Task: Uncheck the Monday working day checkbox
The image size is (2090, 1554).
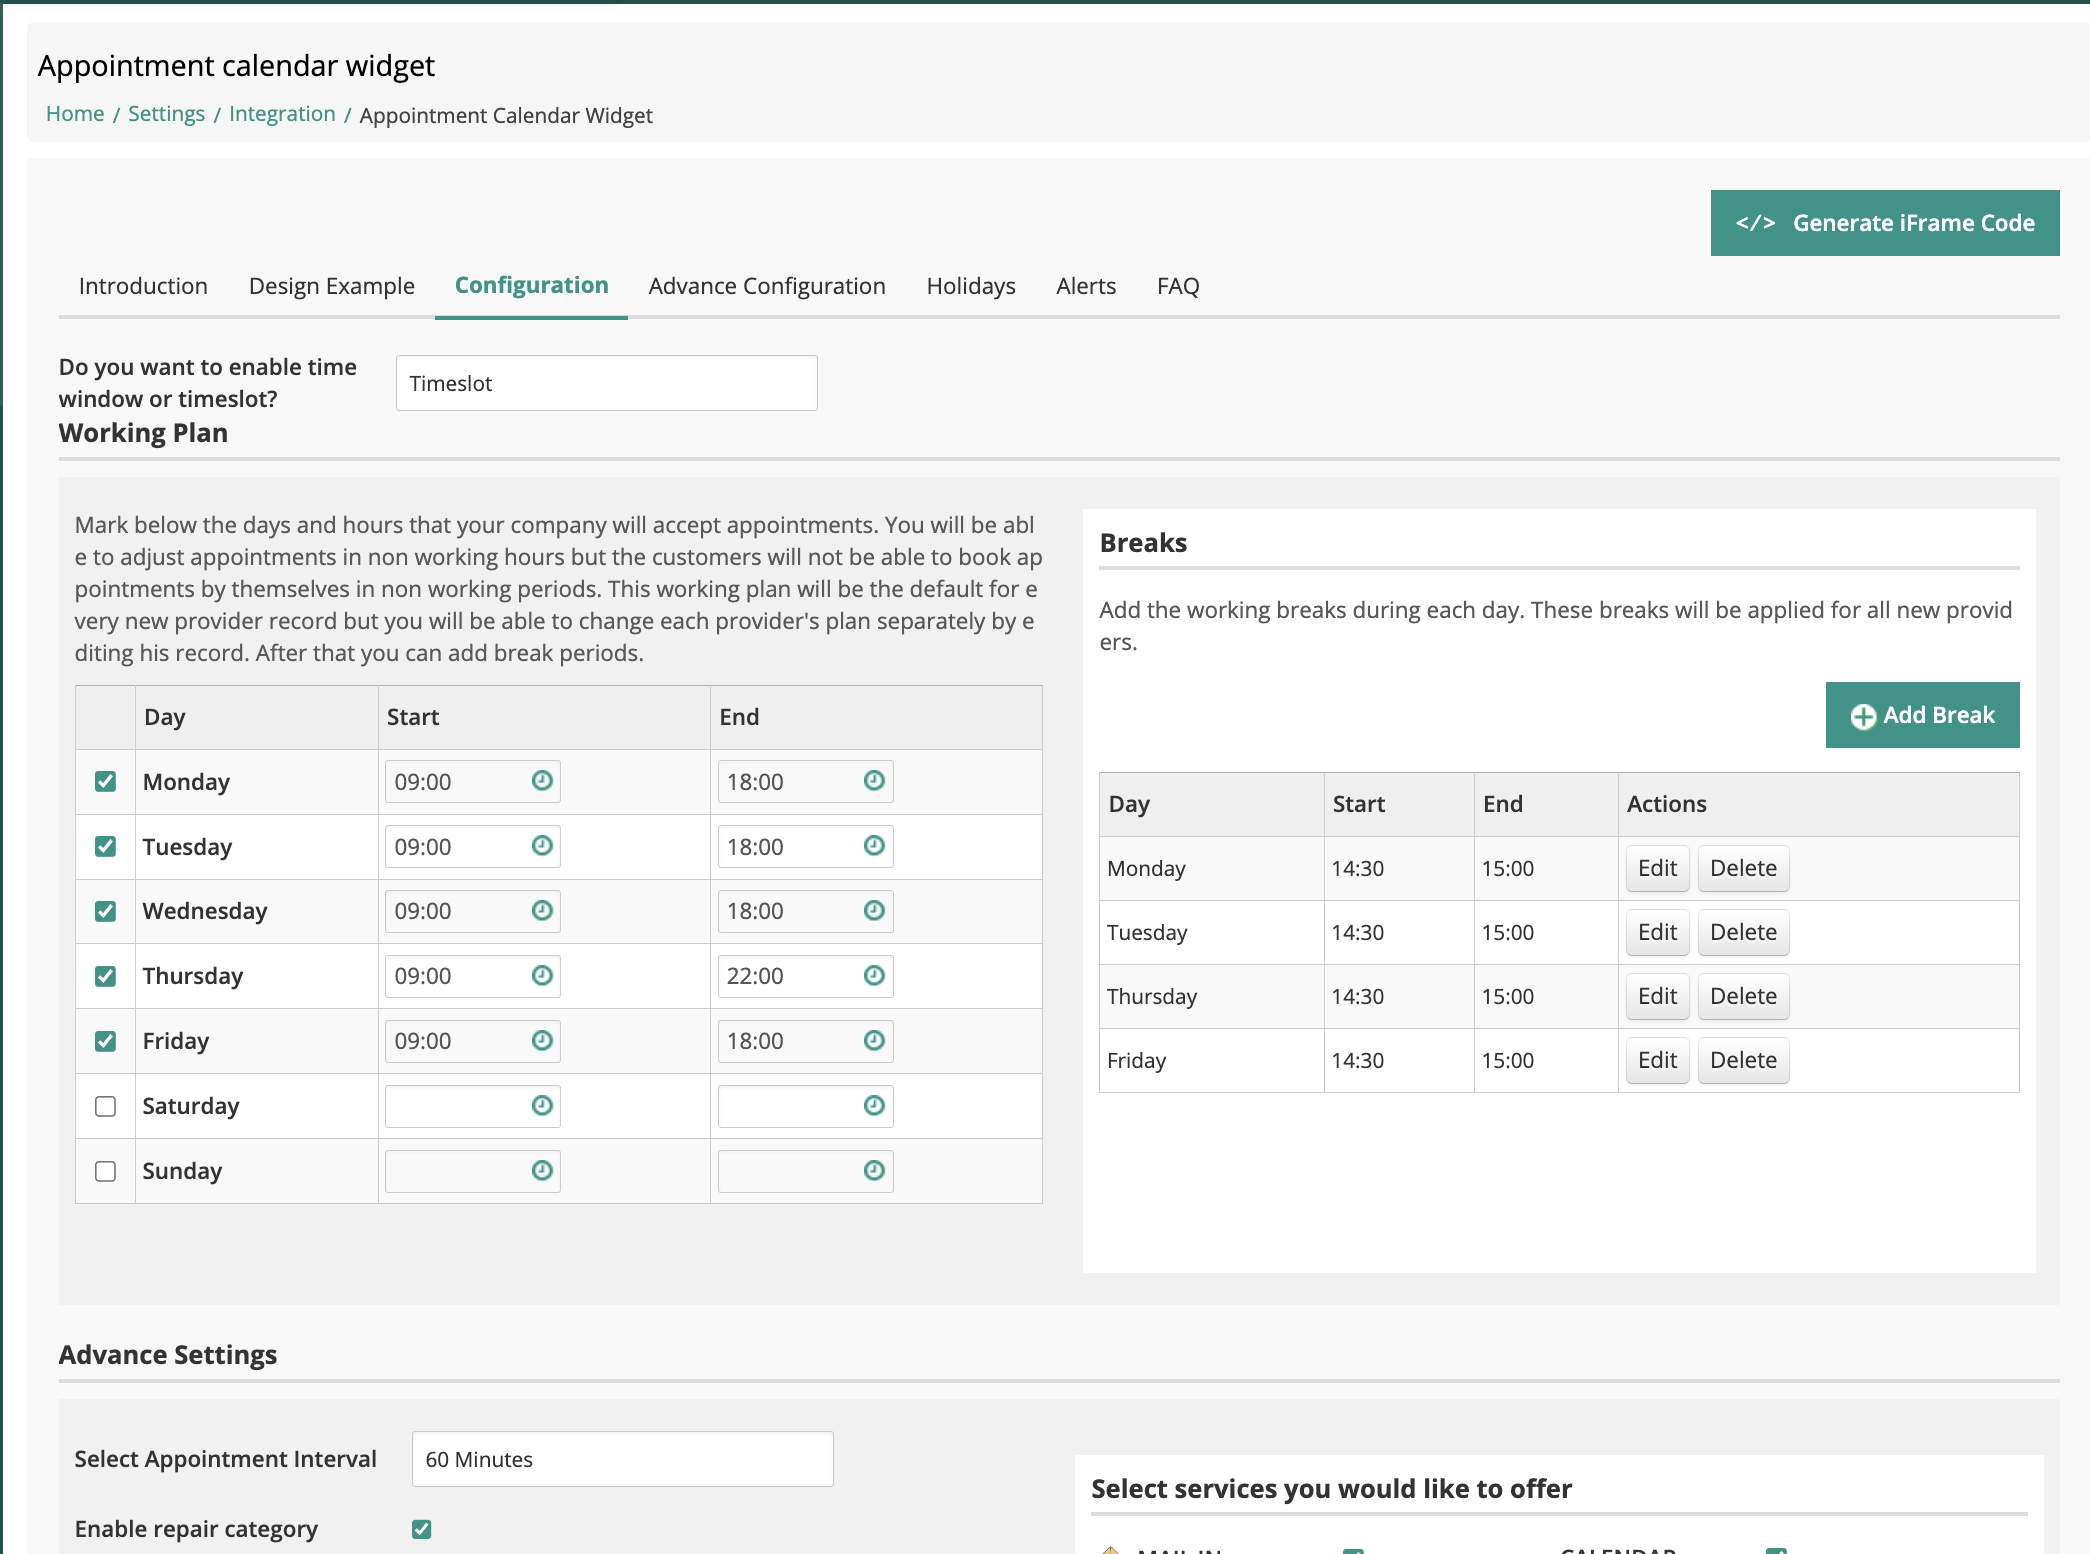Action: [105, 782]
